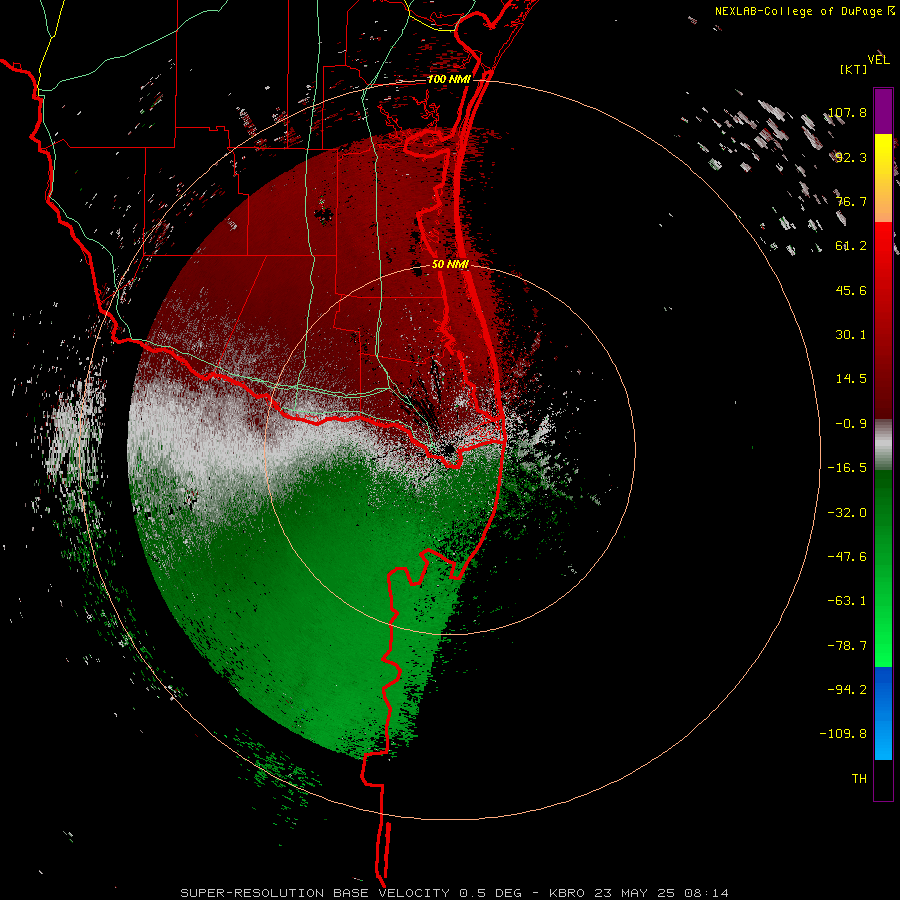This screenshot has height=900, width=900.
Task: Click the product title caption at bottom
Action: (x=455, y=893)
